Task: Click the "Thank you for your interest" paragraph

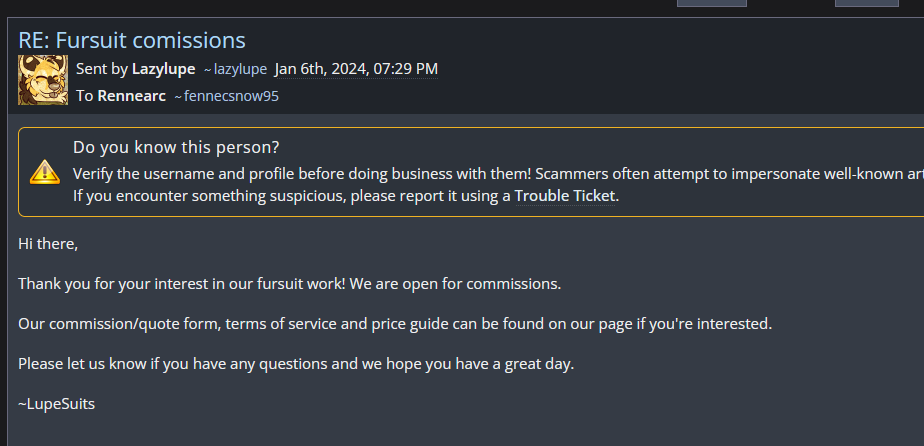Action: pos(290,283)
